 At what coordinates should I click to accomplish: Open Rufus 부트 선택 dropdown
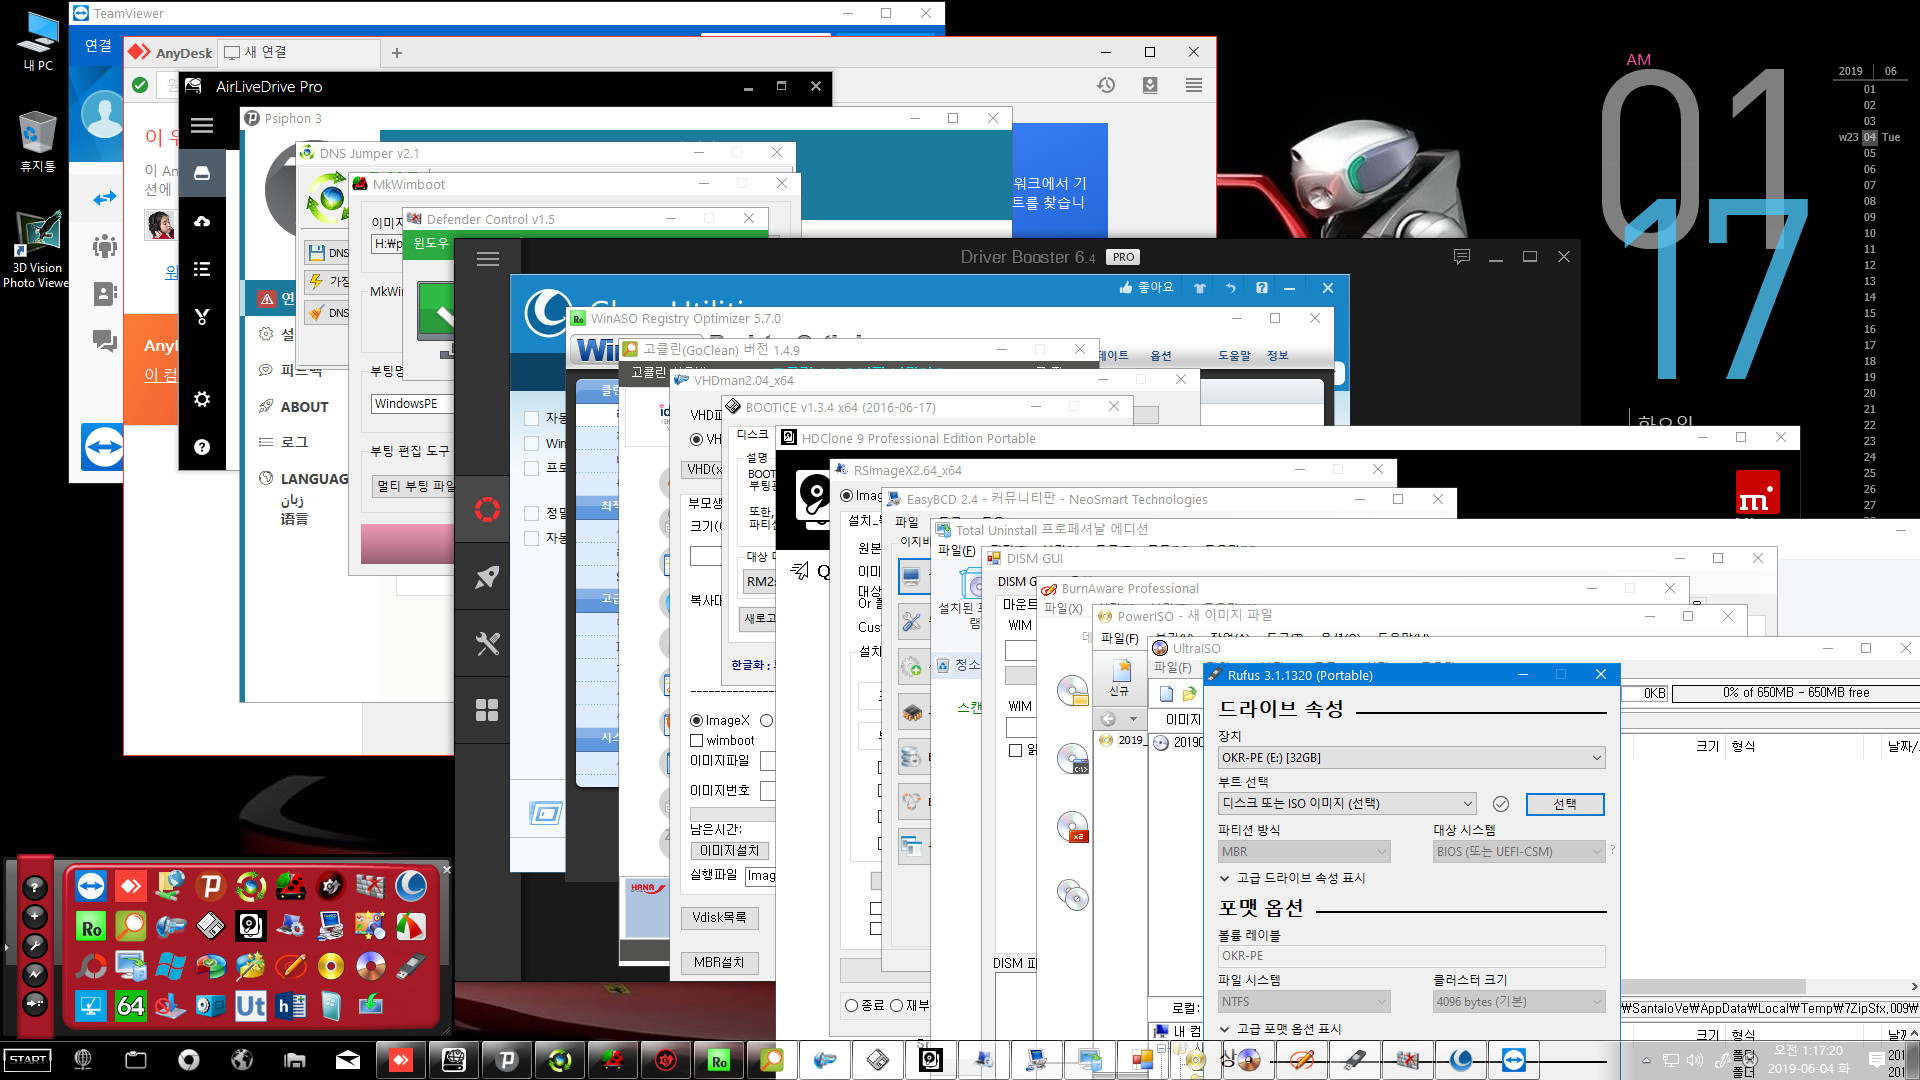coord(1347,804)
